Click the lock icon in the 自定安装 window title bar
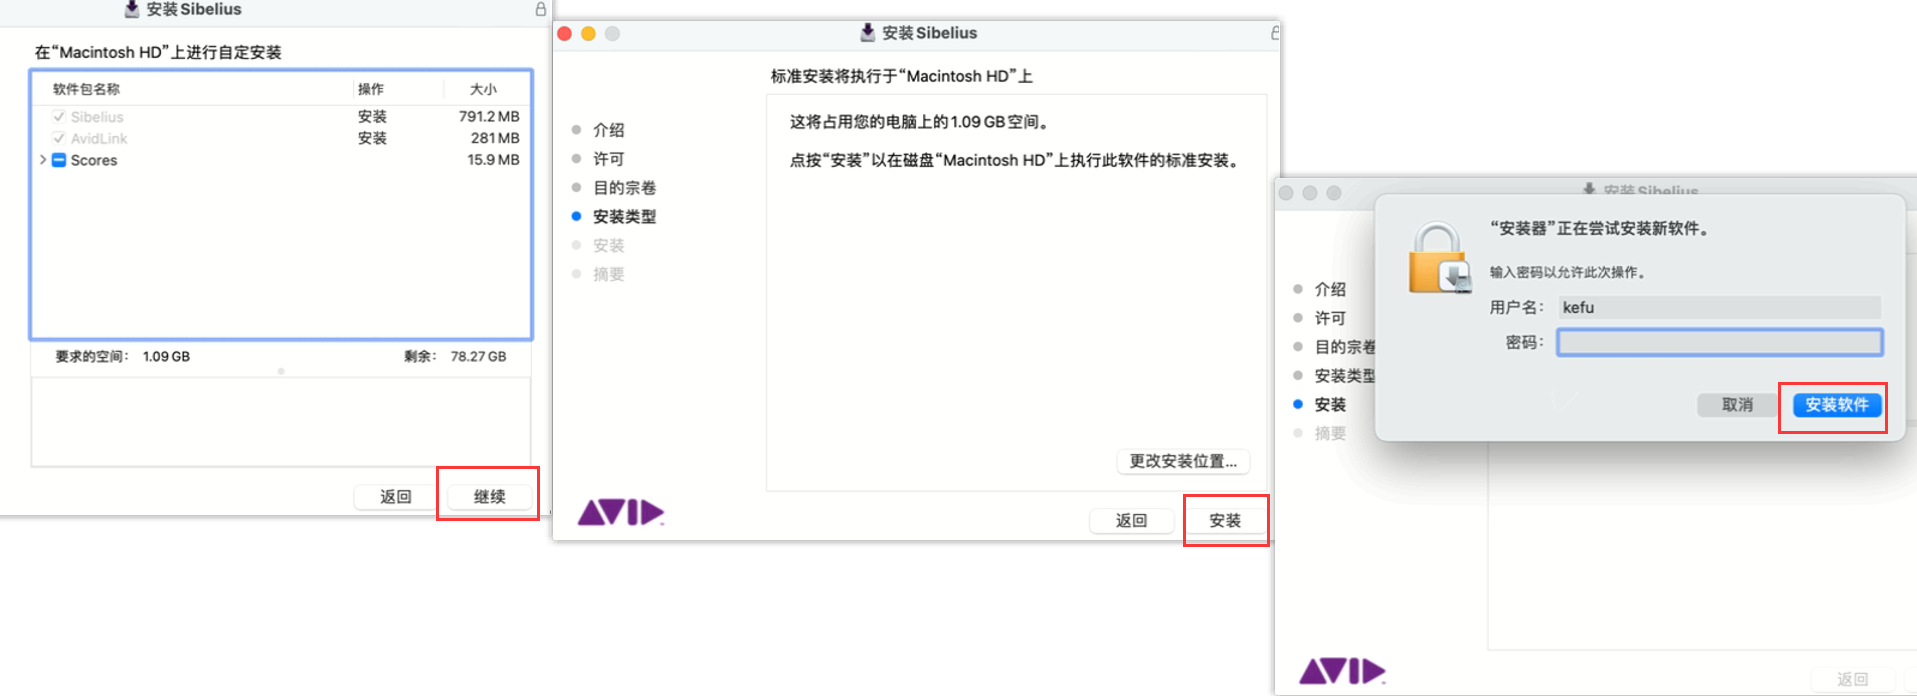The image size is (1917, 696). coord(540,9)
